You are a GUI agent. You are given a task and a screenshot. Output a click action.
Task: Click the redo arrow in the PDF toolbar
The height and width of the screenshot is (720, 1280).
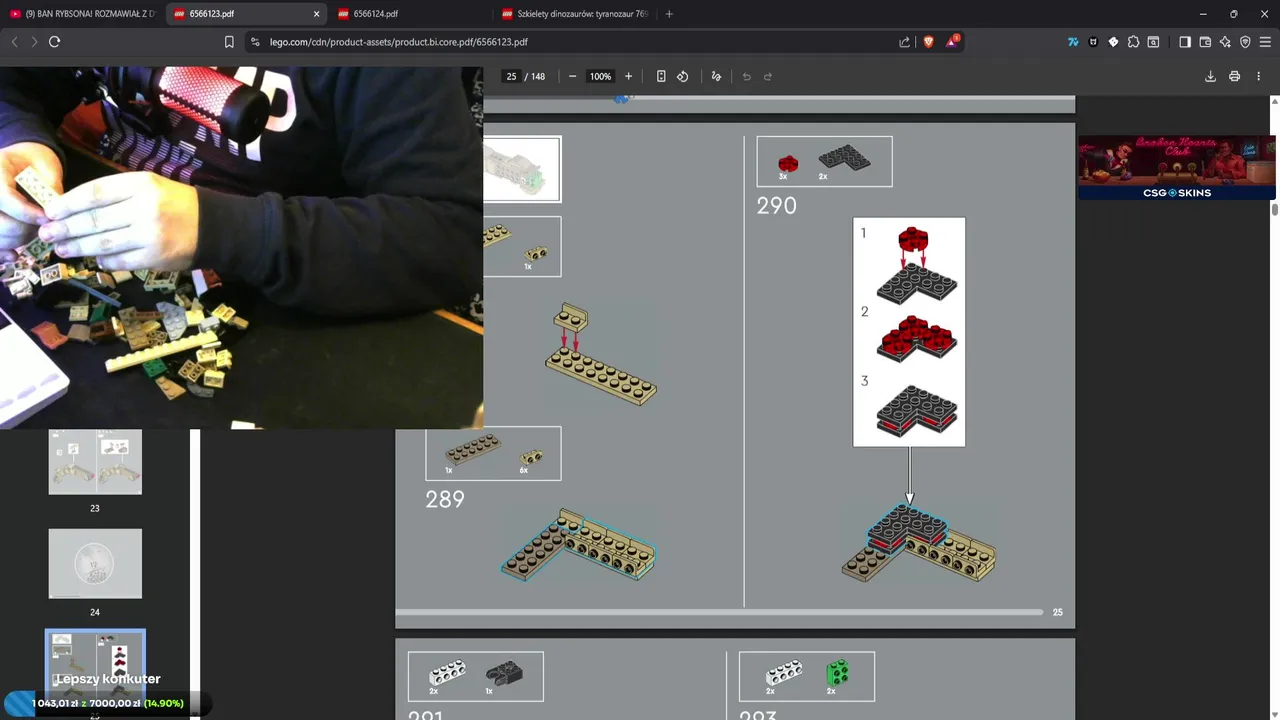(768, 76)
